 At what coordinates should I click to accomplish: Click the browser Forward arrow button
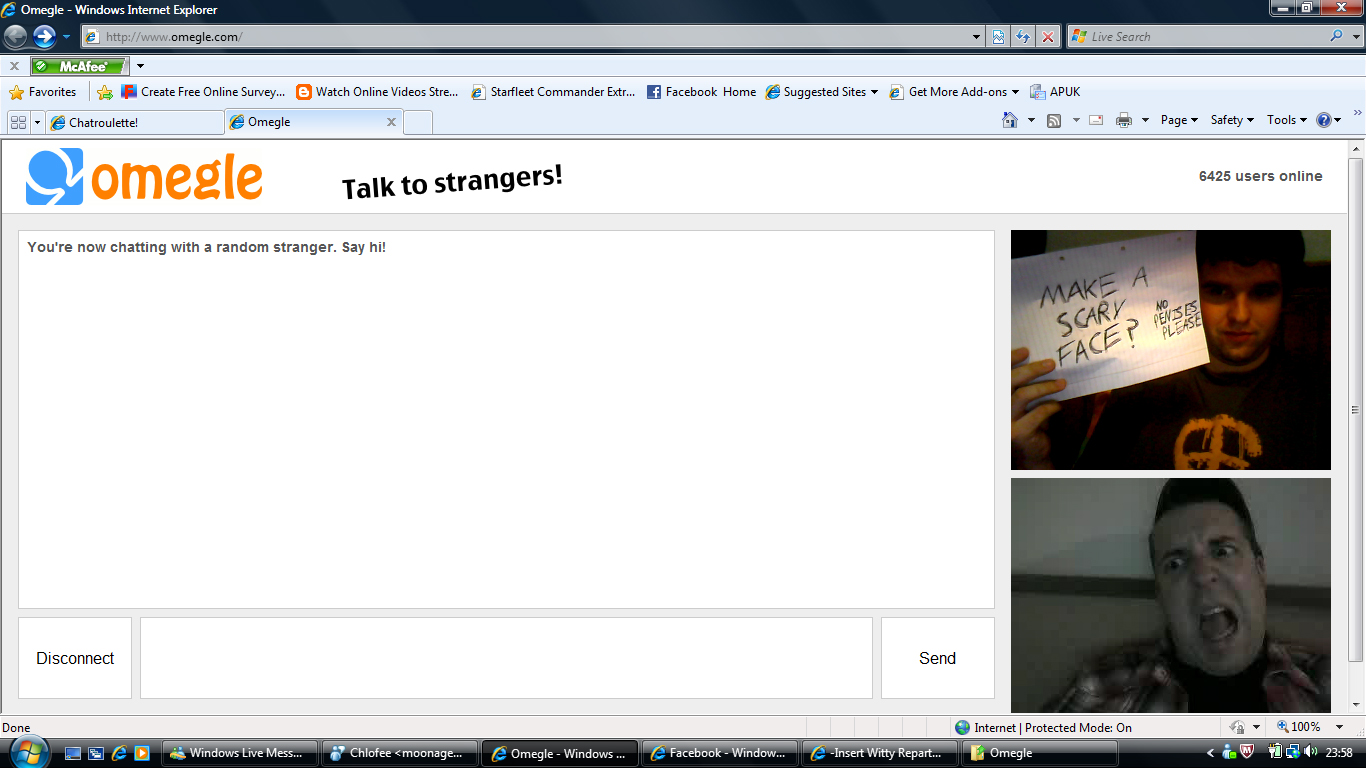[44, 37]
